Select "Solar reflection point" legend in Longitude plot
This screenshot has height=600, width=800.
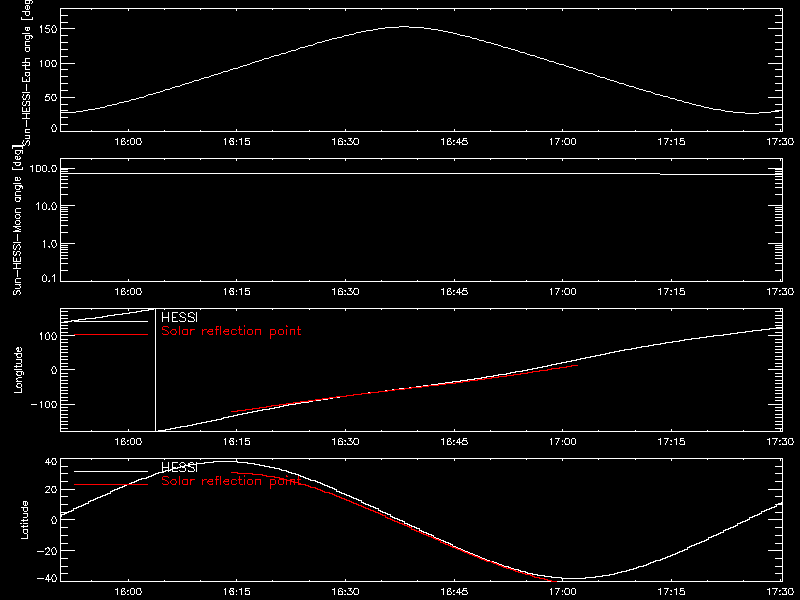(231, 331)
